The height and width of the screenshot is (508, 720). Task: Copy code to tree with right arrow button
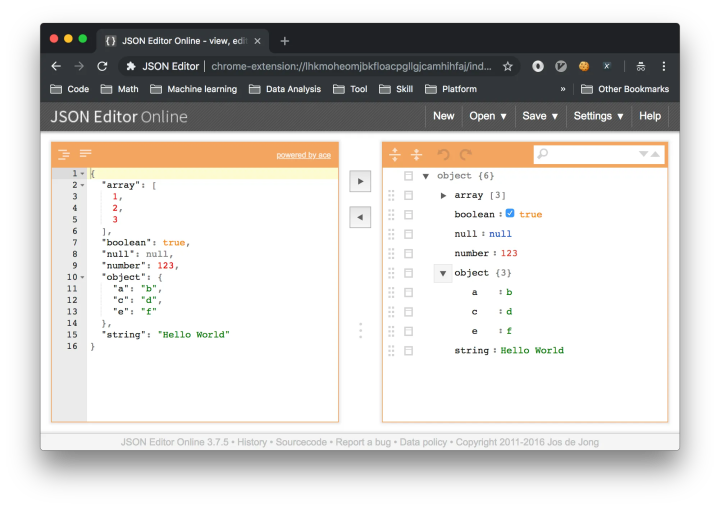[360, 181]
